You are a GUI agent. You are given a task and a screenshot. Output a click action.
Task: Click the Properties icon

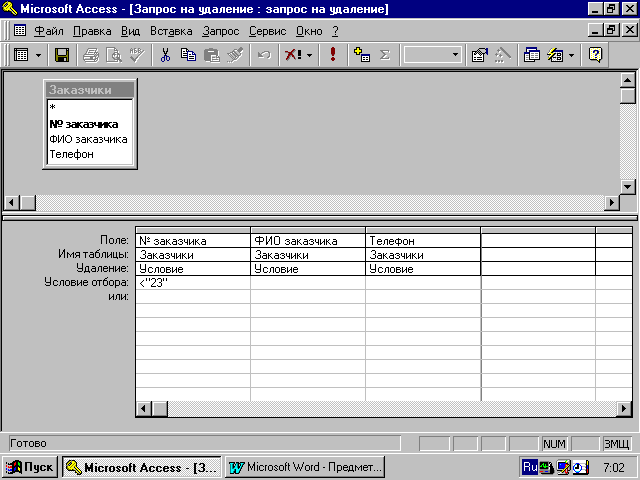(480, 55)
